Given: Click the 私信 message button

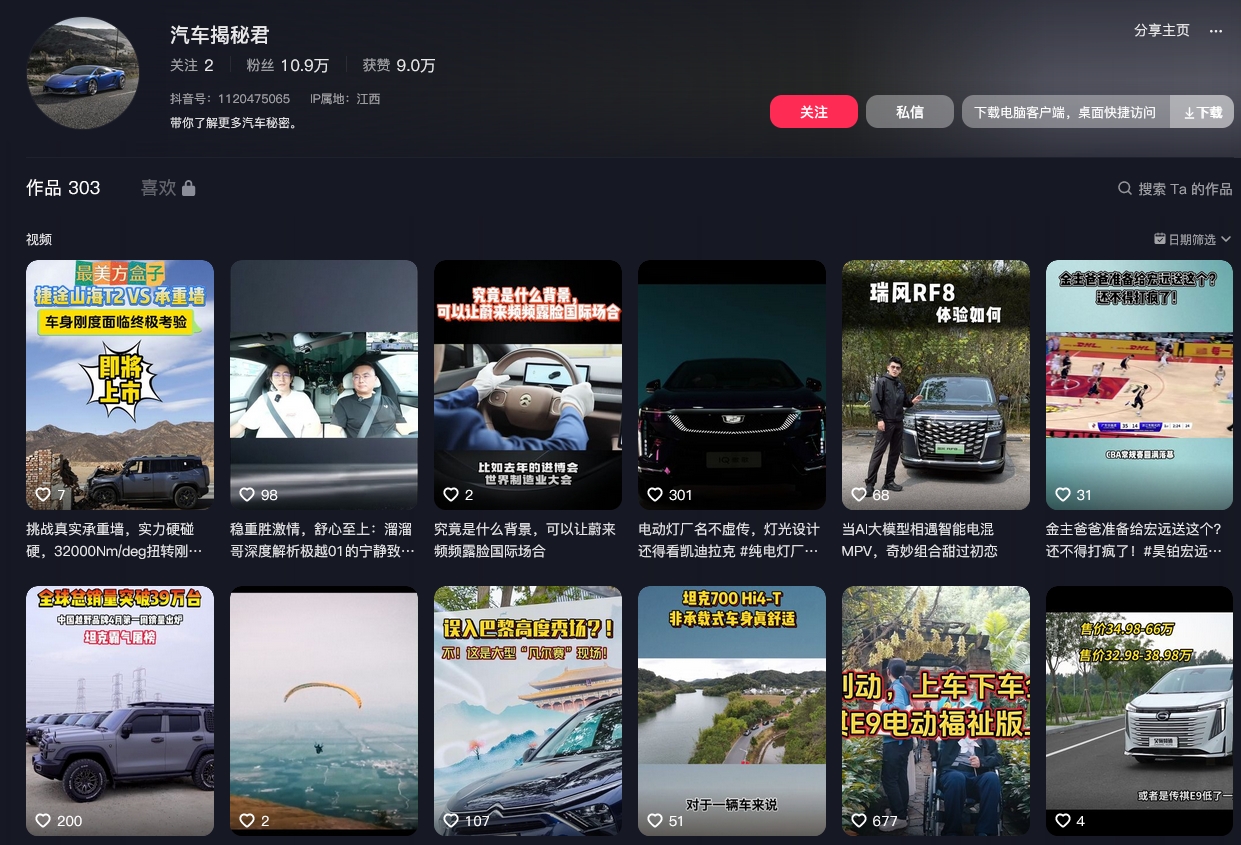Looking at the screenshot, I should pyautogui.click(x=910, y=112).
